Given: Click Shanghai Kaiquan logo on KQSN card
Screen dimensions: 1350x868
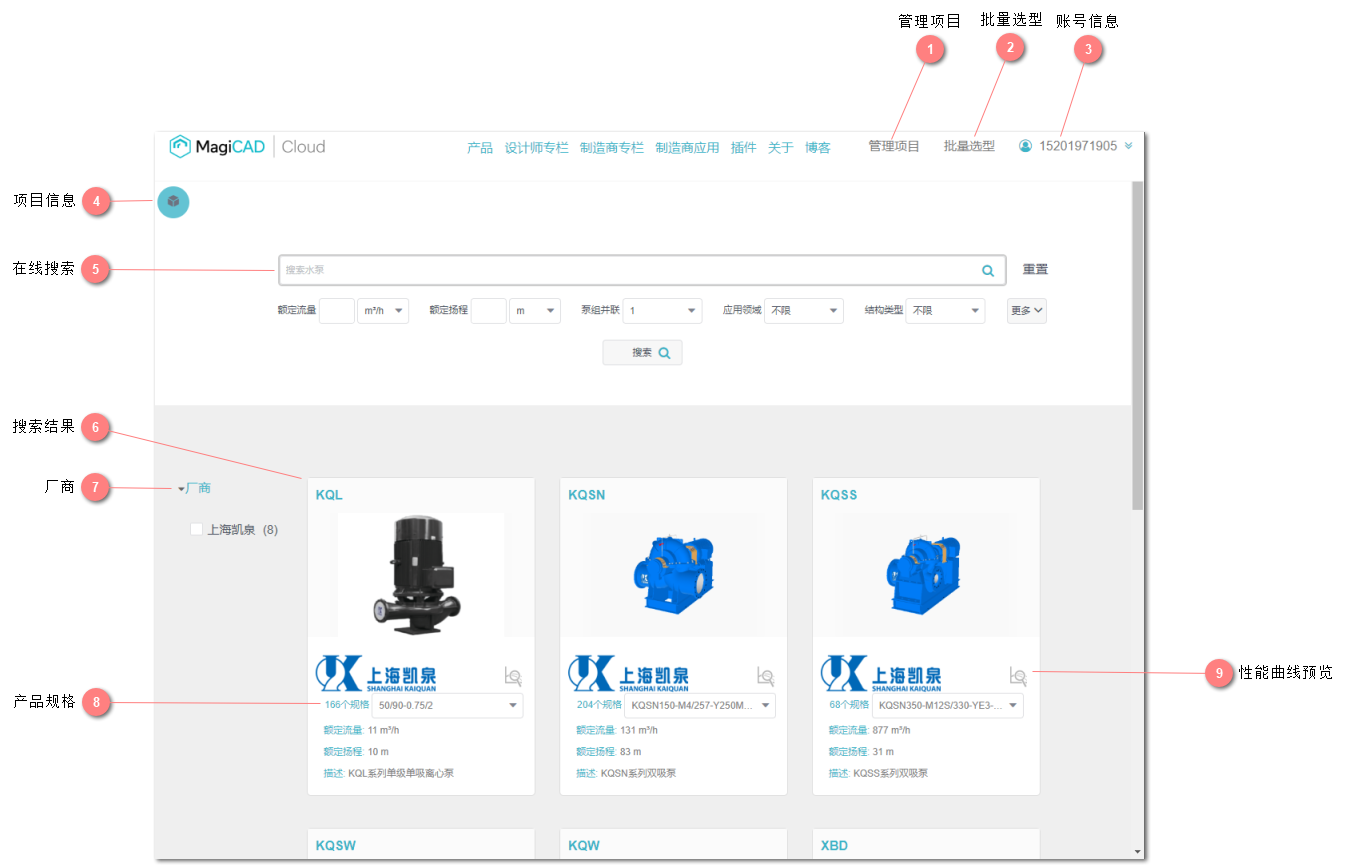Looking at the screenshot, I should click(629, 674).
